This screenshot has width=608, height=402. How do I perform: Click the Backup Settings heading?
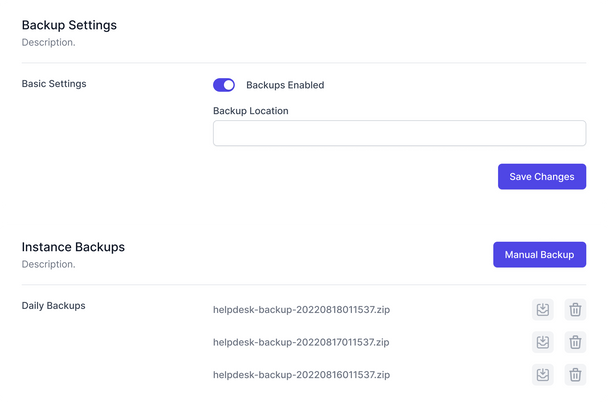(x=69, y=25)
